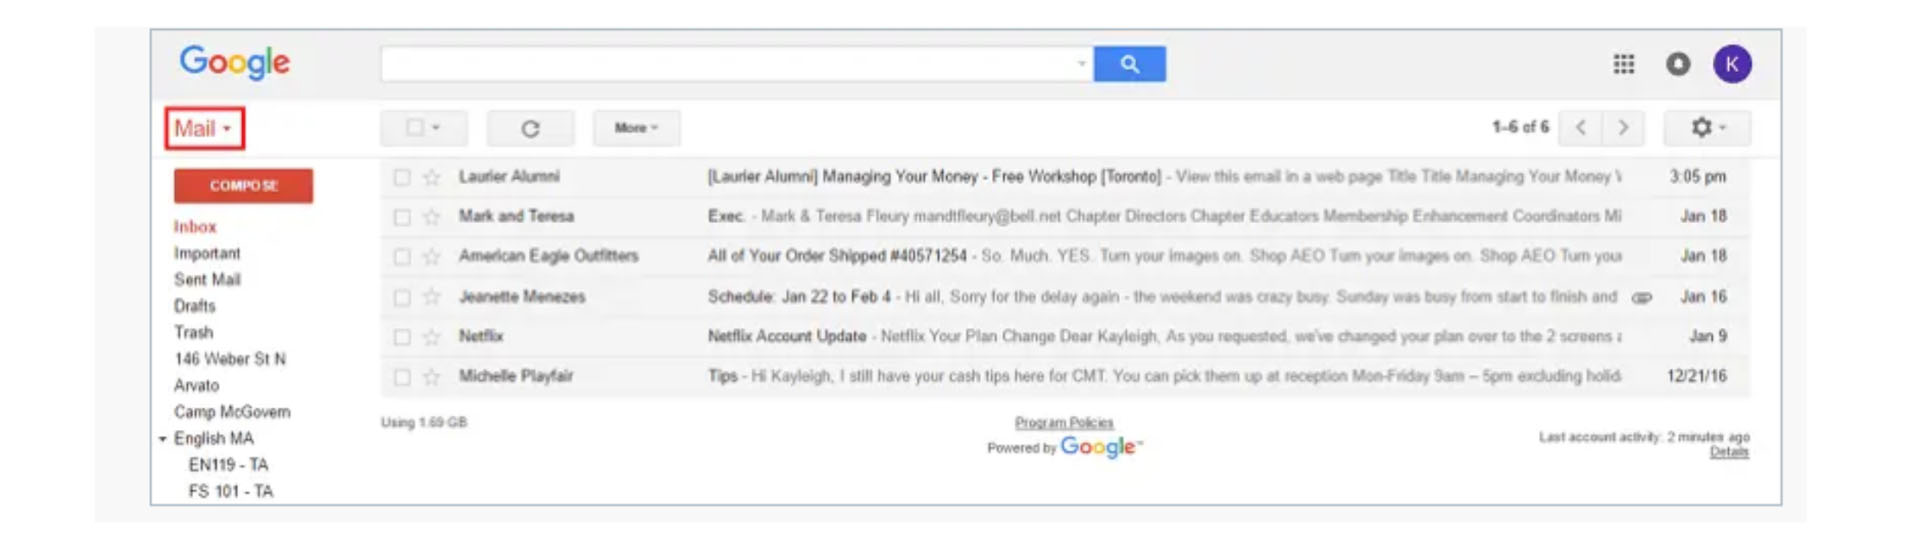This screenshot has height=534, width=1920.
Task: Open the Program Policies link
Action: point(1064,423)
